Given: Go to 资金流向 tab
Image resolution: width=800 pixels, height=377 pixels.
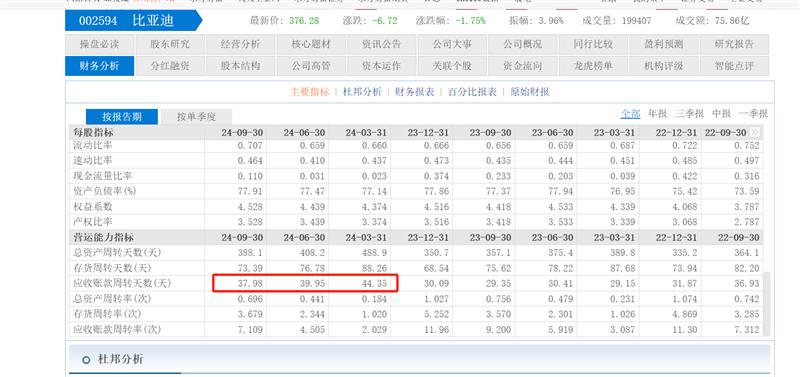Looking at the screenshot, I should pos(522,66).
